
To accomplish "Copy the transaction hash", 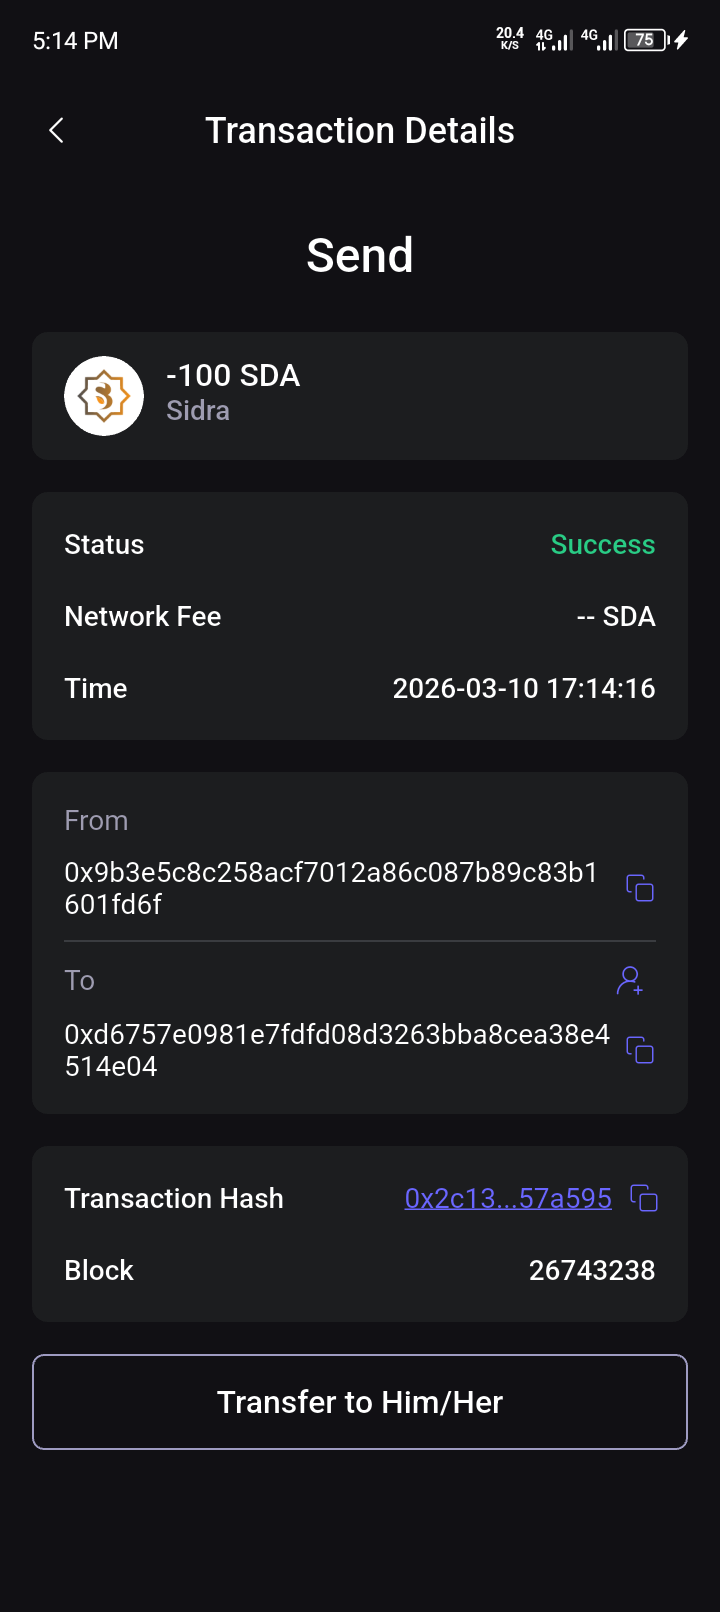I will [x=644, y=1198].
